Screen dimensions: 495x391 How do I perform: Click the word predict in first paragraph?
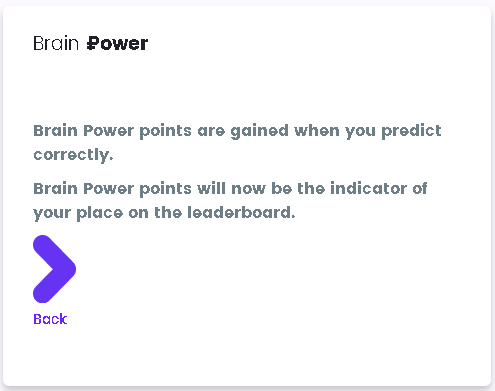coord(411,131)
